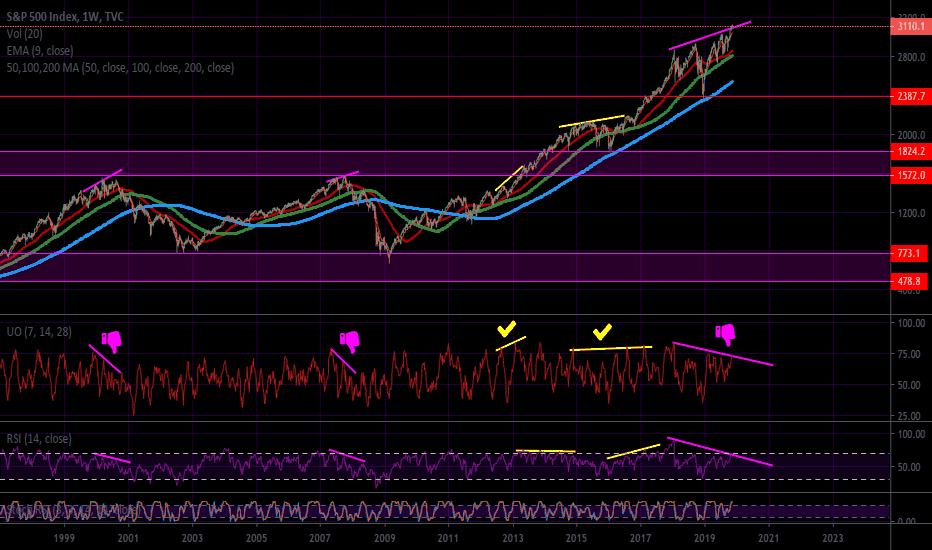Screen dimensions: 932x550
Task: Click the 2015 label on time axis
Action: 576,538
